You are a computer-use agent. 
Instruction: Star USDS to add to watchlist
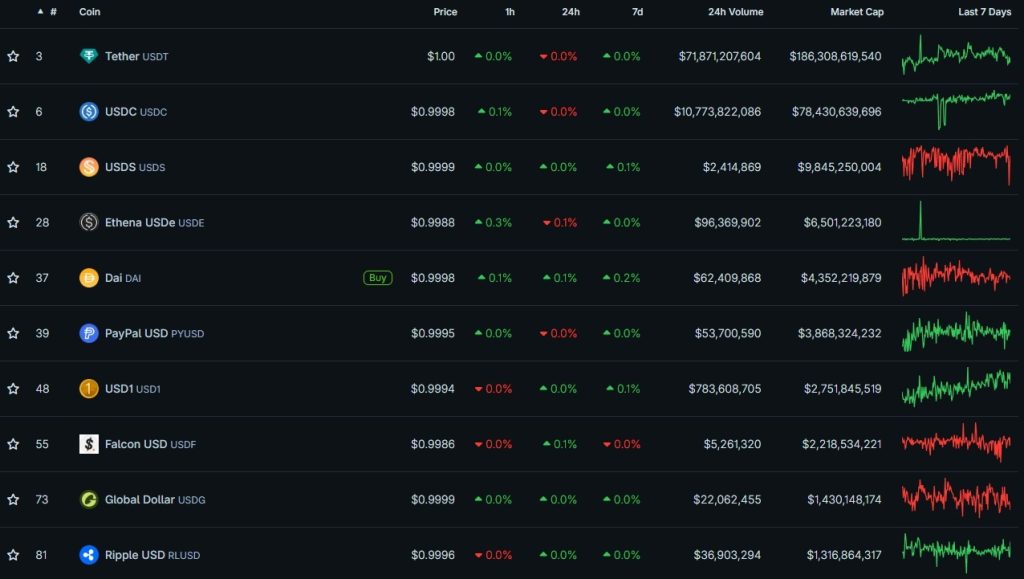(13, 167)
